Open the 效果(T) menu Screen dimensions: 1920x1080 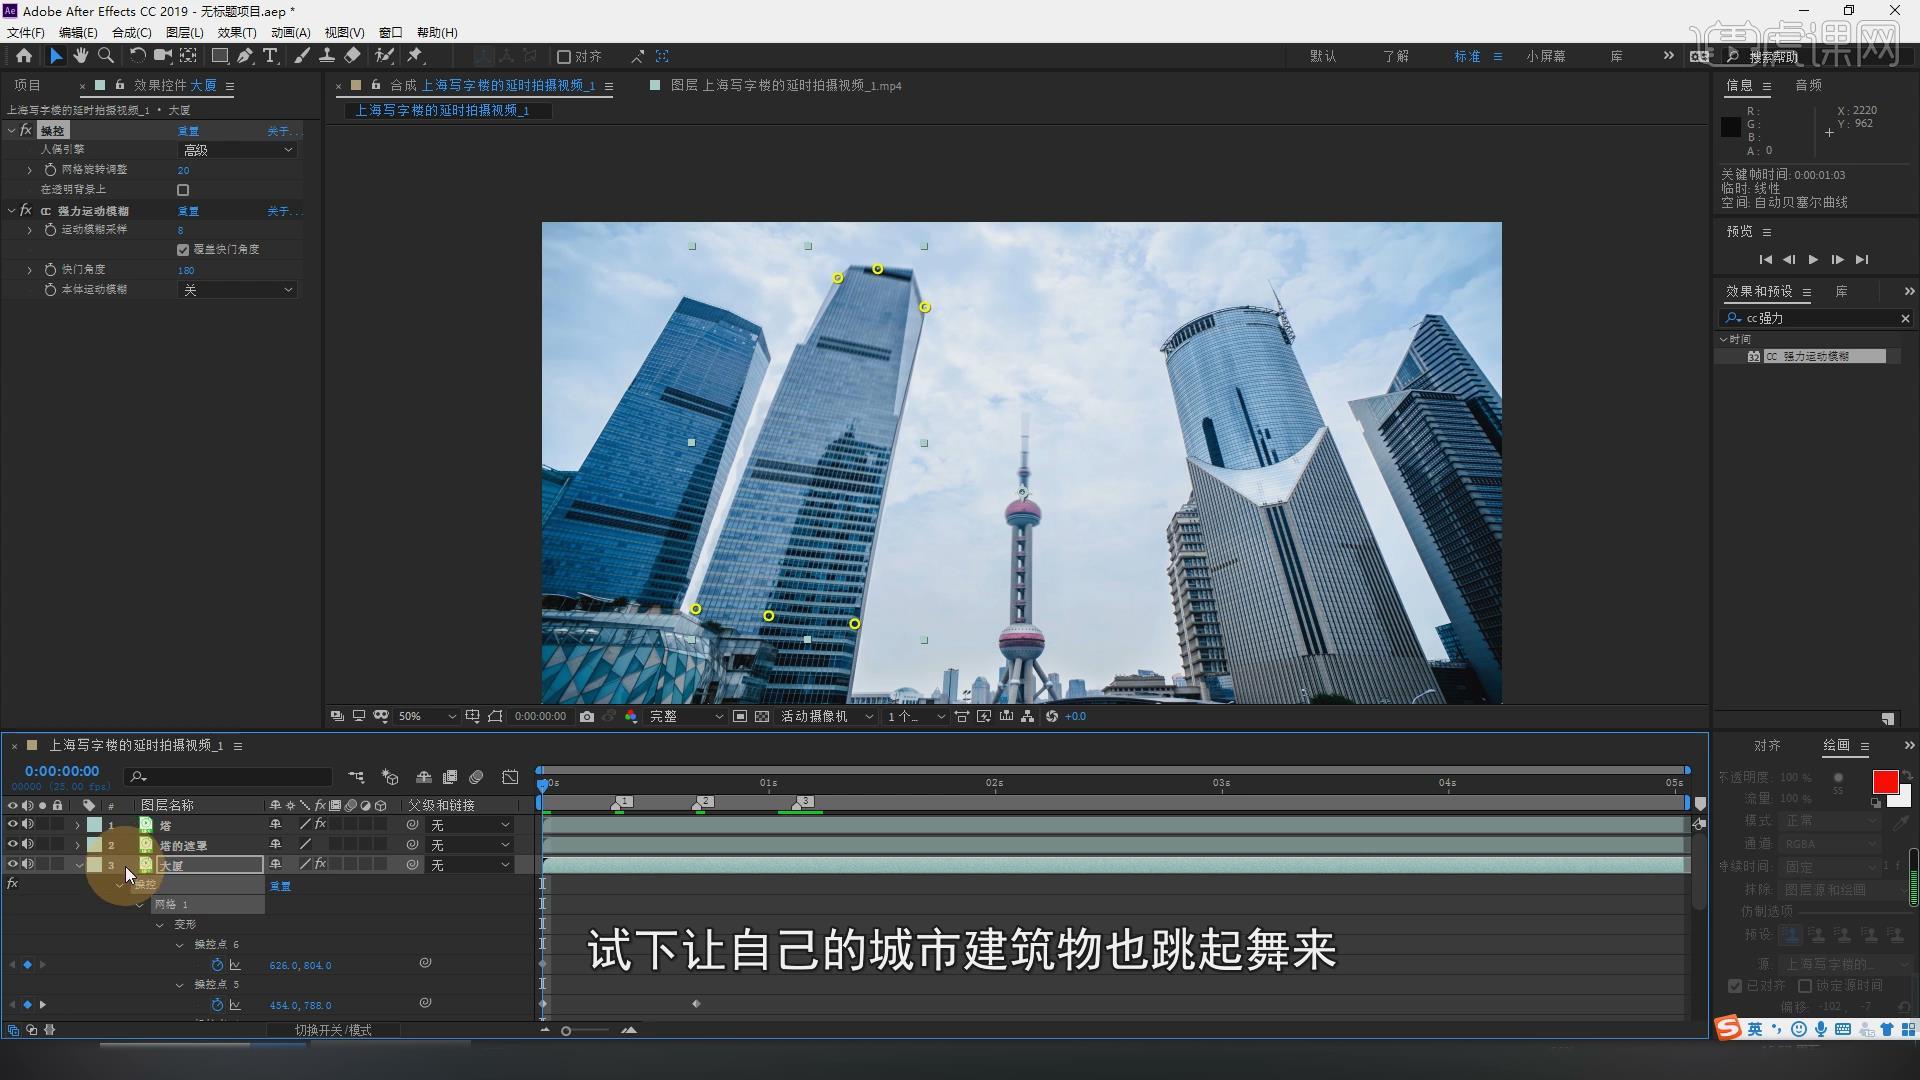(237, 33)
